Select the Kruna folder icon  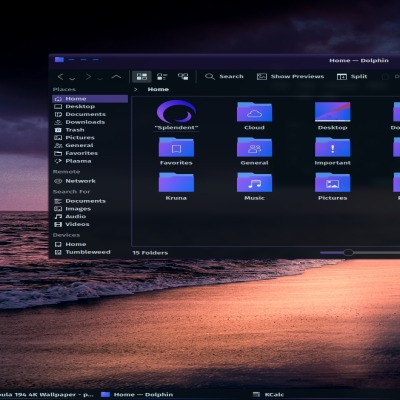176,183
